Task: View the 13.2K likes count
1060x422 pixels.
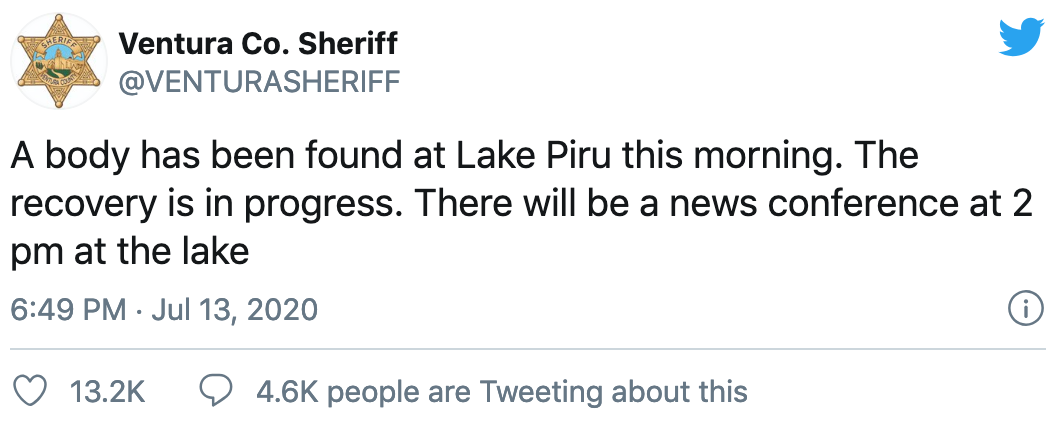Action: coord(108,392)
